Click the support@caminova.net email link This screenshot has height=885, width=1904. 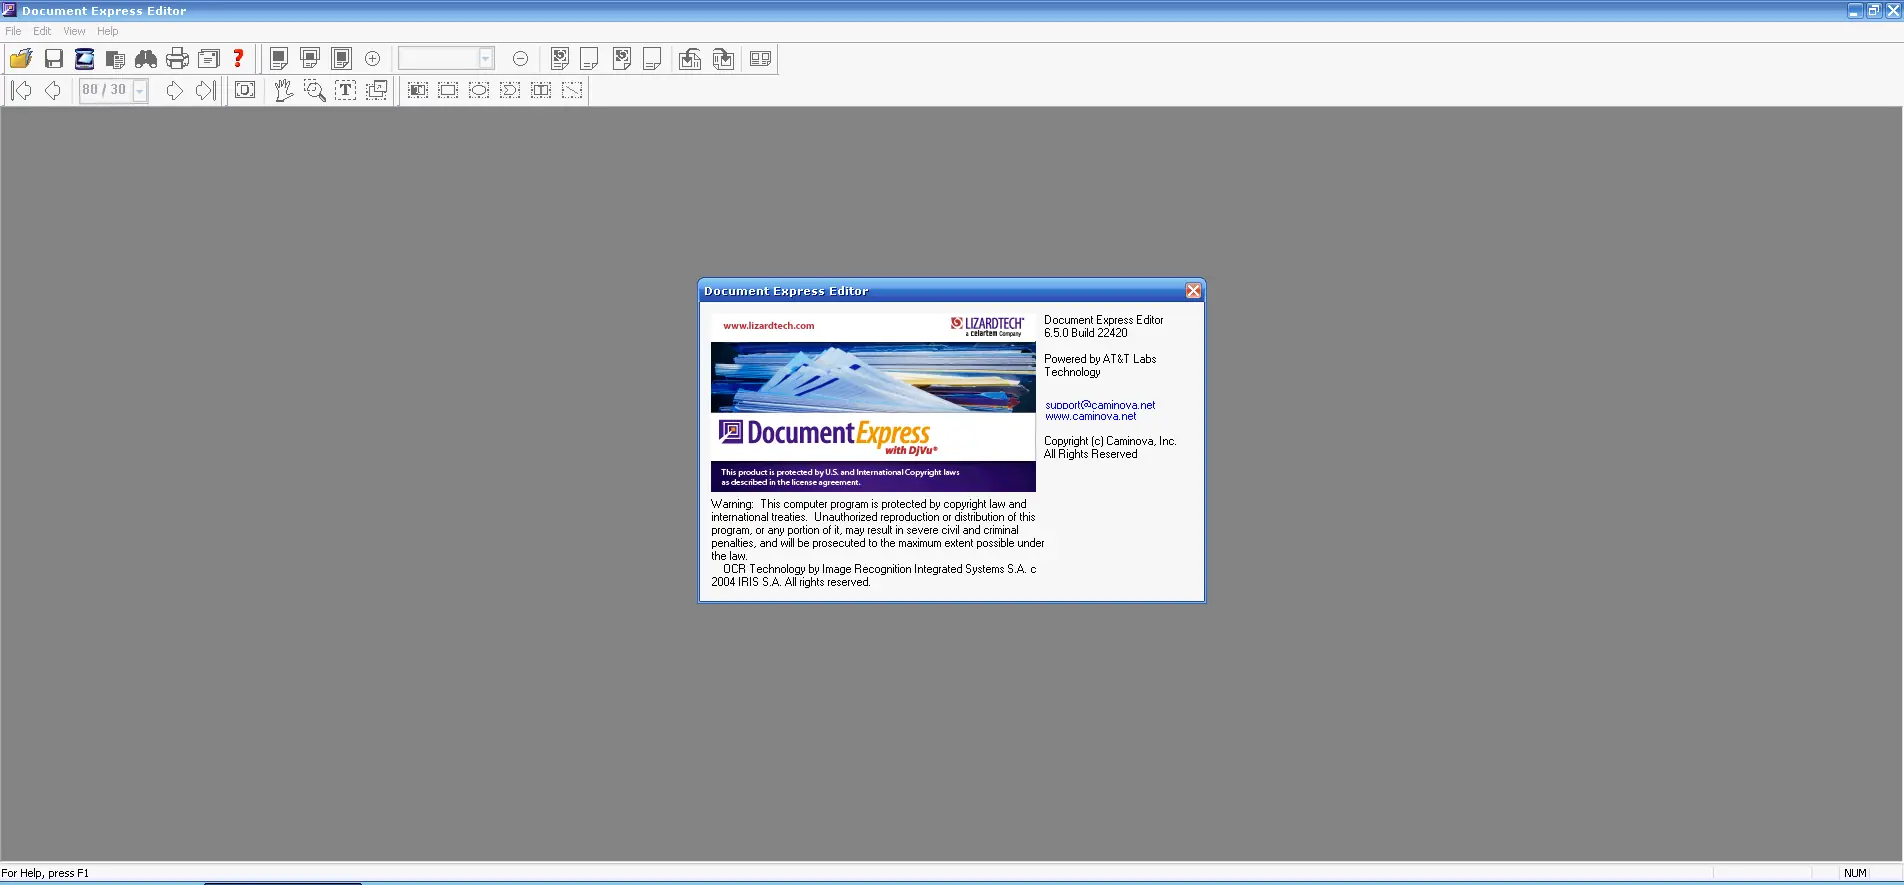1100,405
